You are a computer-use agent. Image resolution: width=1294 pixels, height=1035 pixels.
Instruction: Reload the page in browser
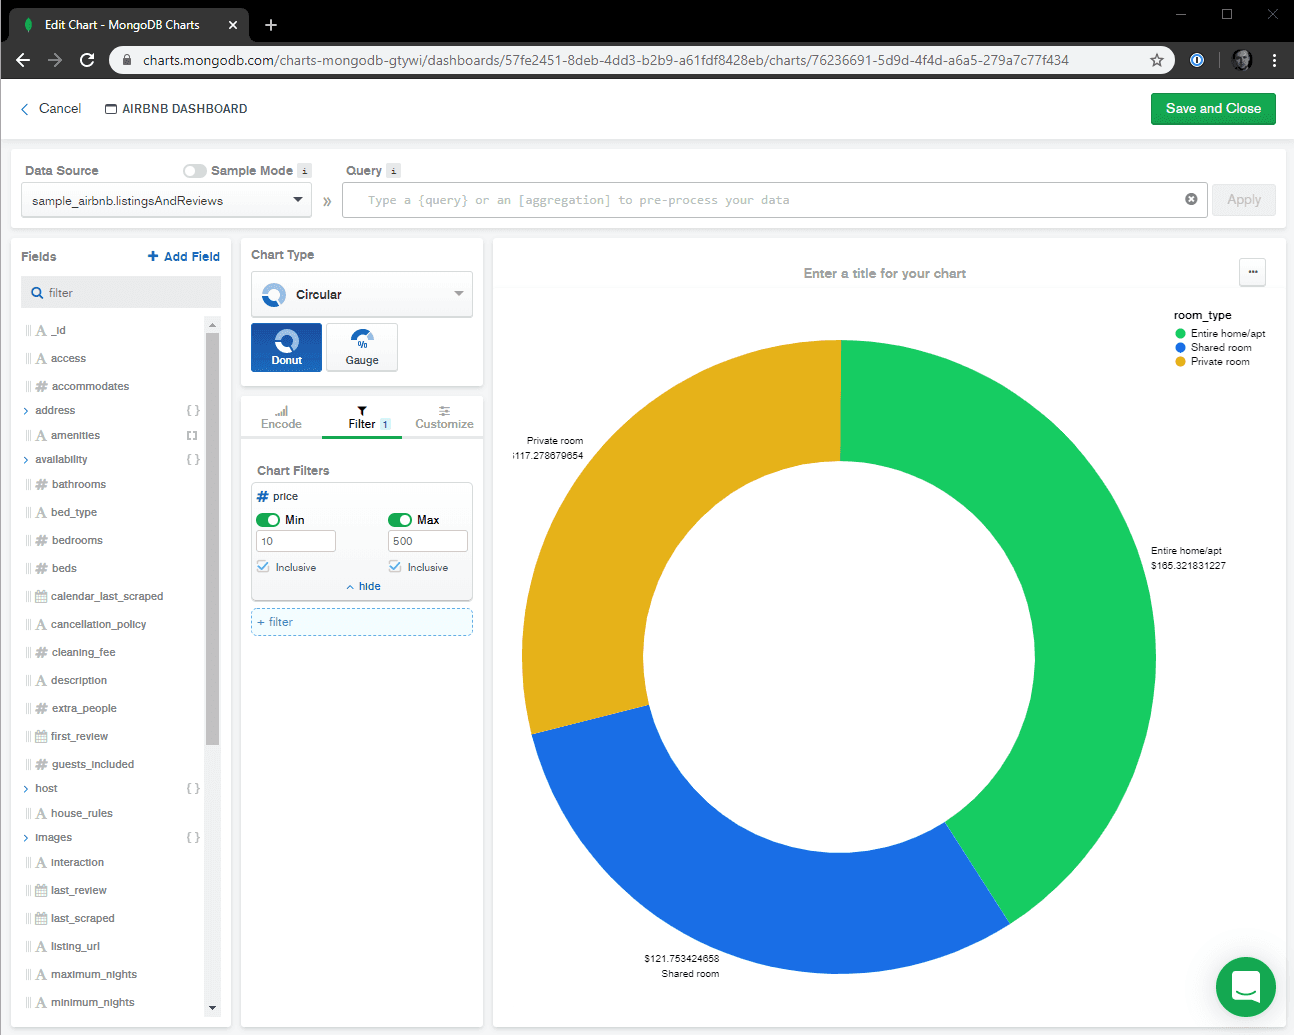(x=87, y=60)
